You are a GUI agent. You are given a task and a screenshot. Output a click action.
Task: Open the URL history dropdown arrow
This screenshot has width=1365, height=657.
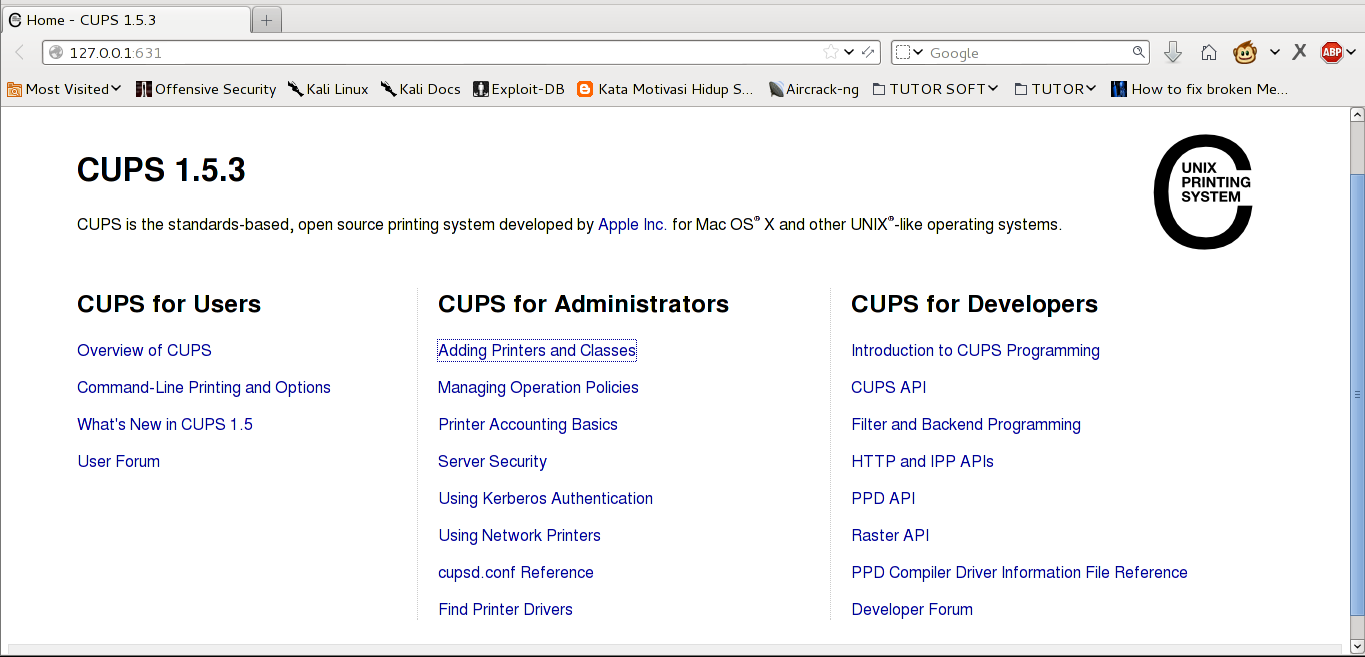(x=849, y=52)
